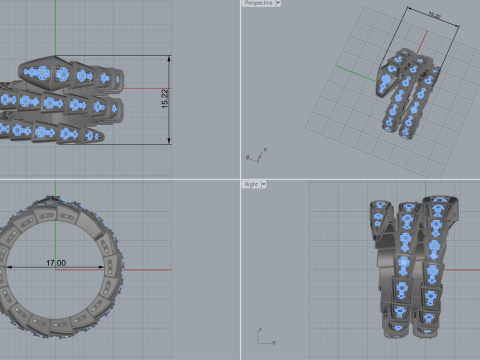This screenshot has width=480, height=360.
Task: Select the ring model in Perspective viewport
Action: pyautogui.click(x=407, y=94)
